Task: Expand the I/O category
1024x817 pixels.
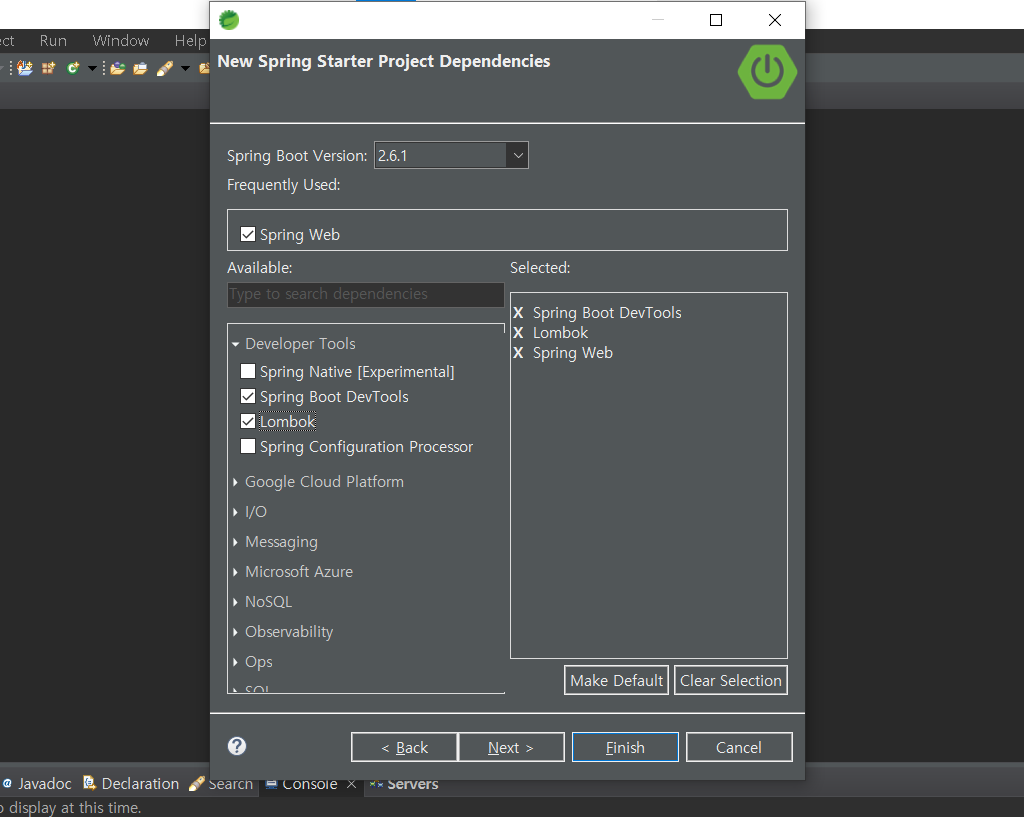Action: [236, 512]
